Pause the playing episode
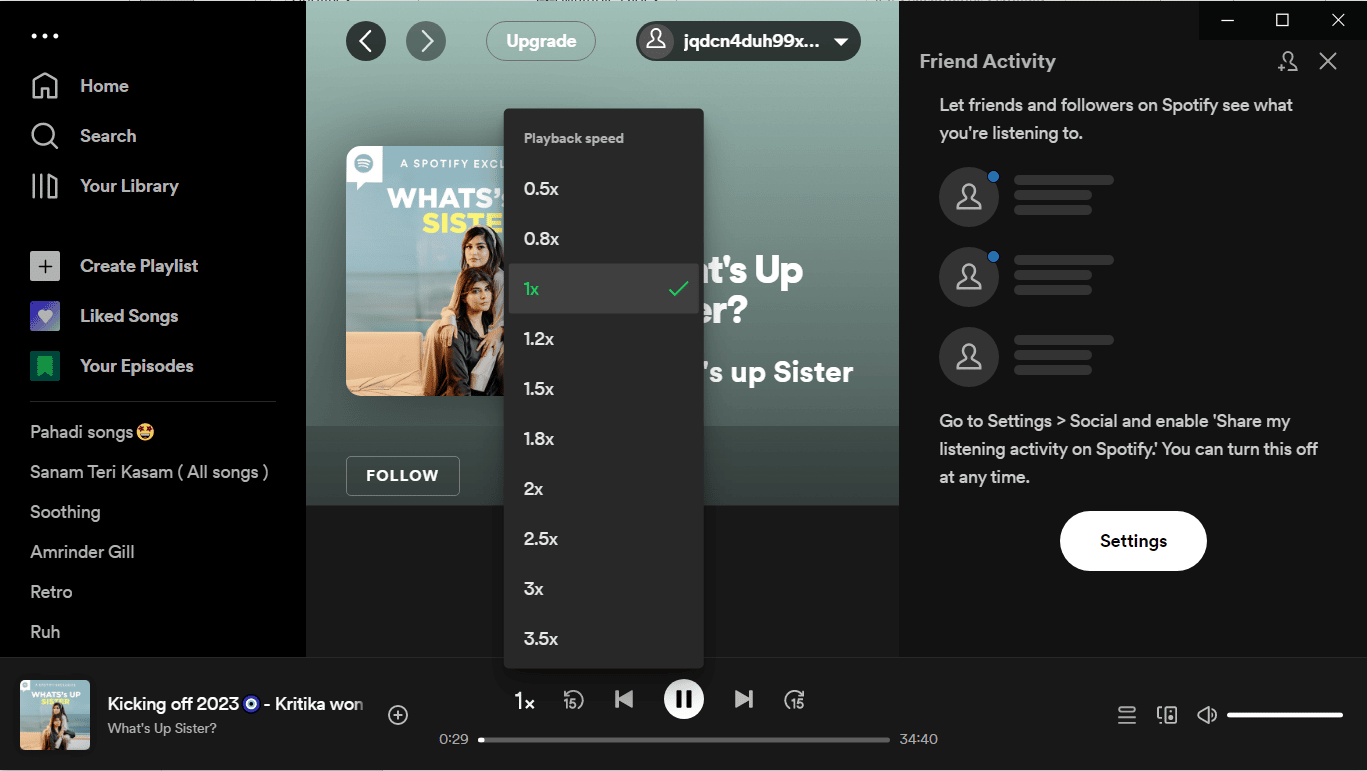This screenshot has width=1367, height=771. coord(684,699)
